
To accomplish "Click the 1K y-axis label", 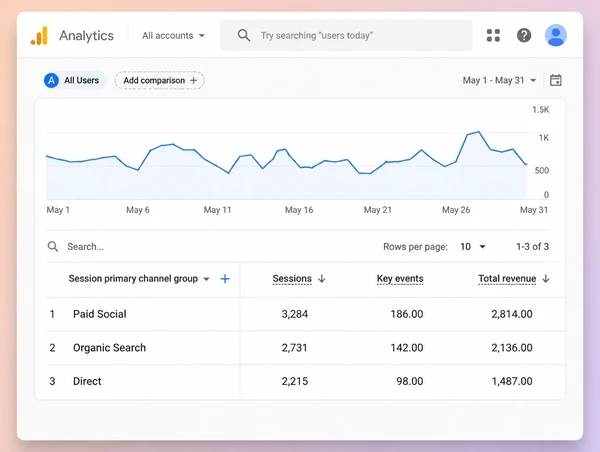I will coord(543,138).
